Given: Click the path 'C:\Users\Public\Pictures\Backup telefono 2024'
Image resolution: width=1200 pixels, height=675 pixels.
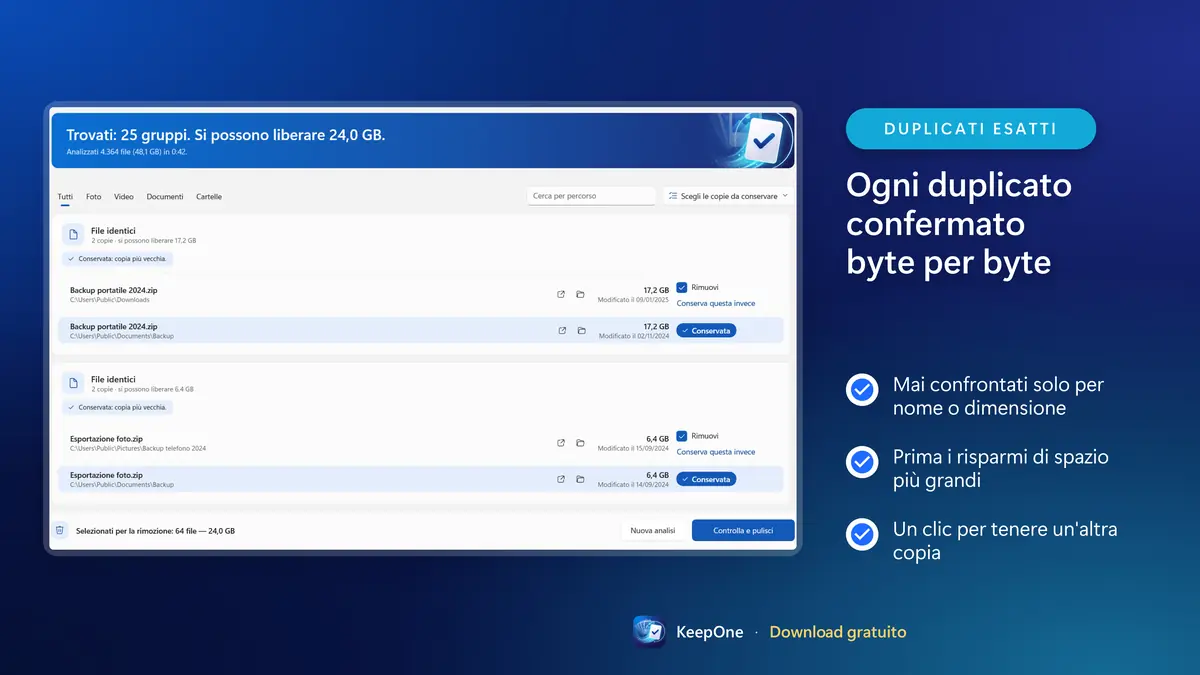Looking at the screenshot, I should [x=138, y=449].
